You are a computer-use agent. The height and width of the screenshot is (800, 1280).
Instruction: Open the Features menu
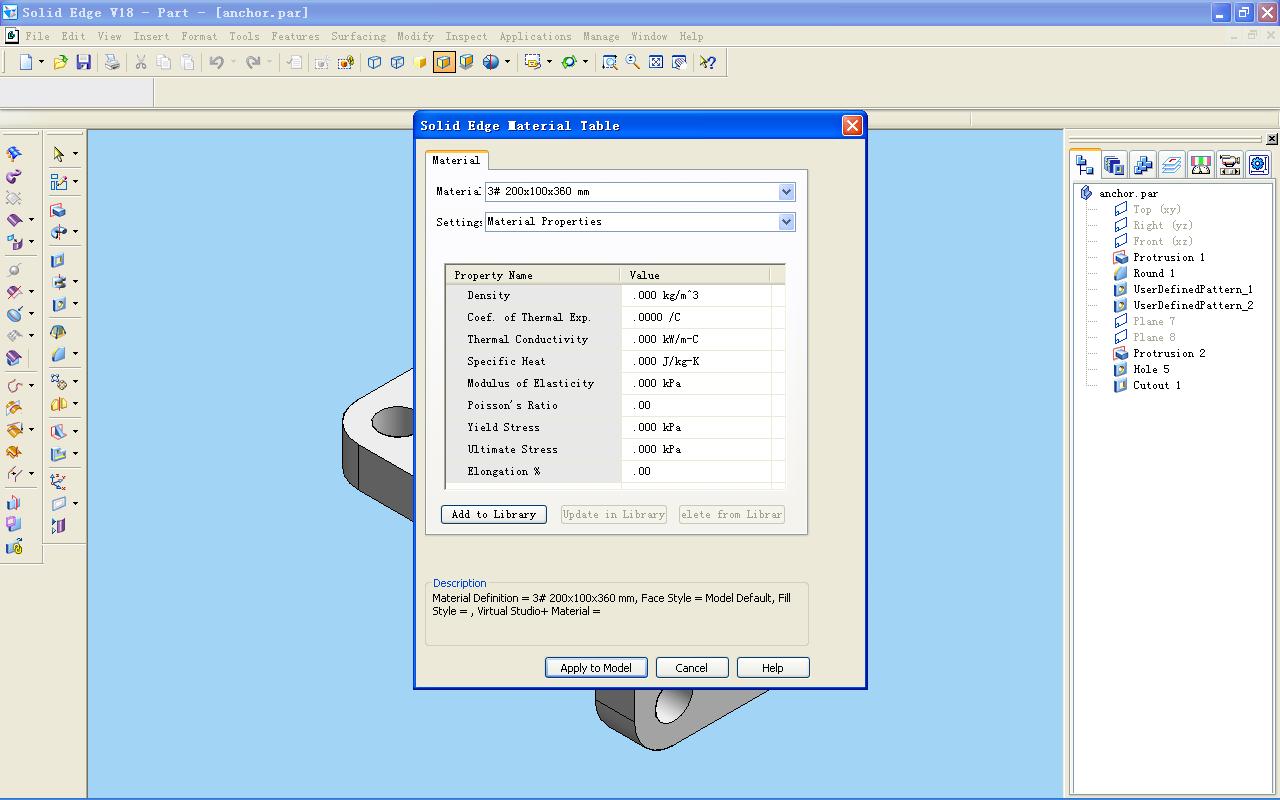point(296,36)
